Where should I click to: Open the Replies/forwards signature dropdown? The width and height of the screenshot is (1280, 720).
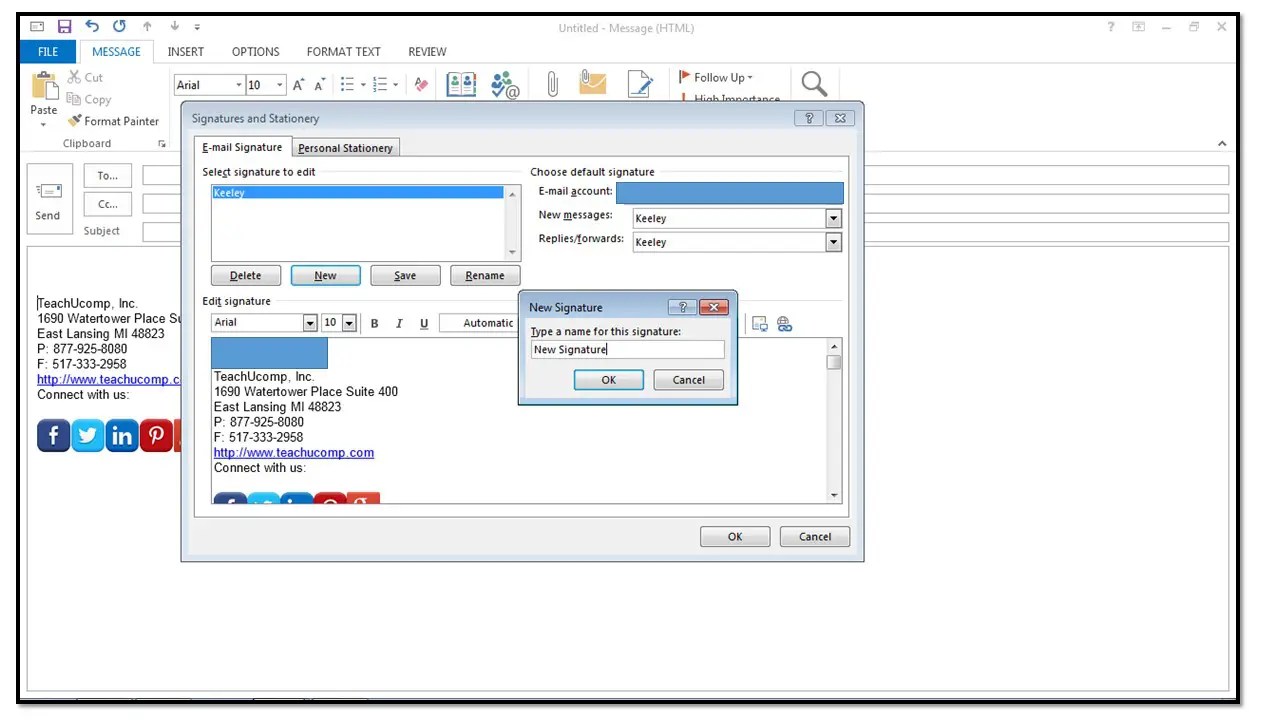[x=832, y=242]
